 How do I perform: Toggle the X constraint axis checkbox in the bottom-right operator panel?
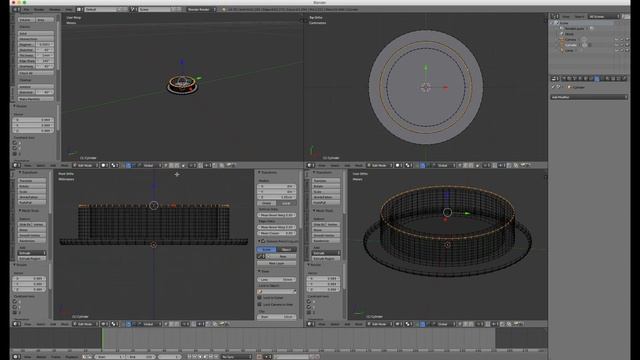(309, 302)
